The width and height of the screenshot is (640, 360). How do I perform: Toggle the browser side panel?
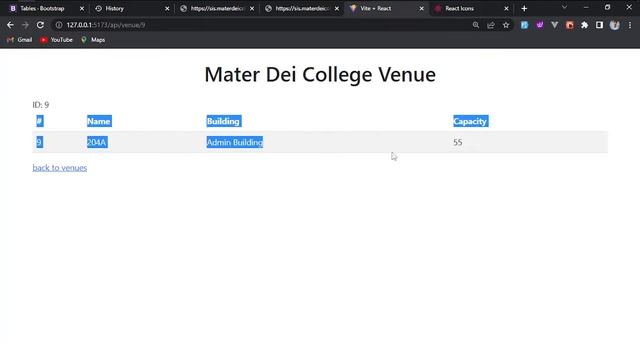pos(599,25)
